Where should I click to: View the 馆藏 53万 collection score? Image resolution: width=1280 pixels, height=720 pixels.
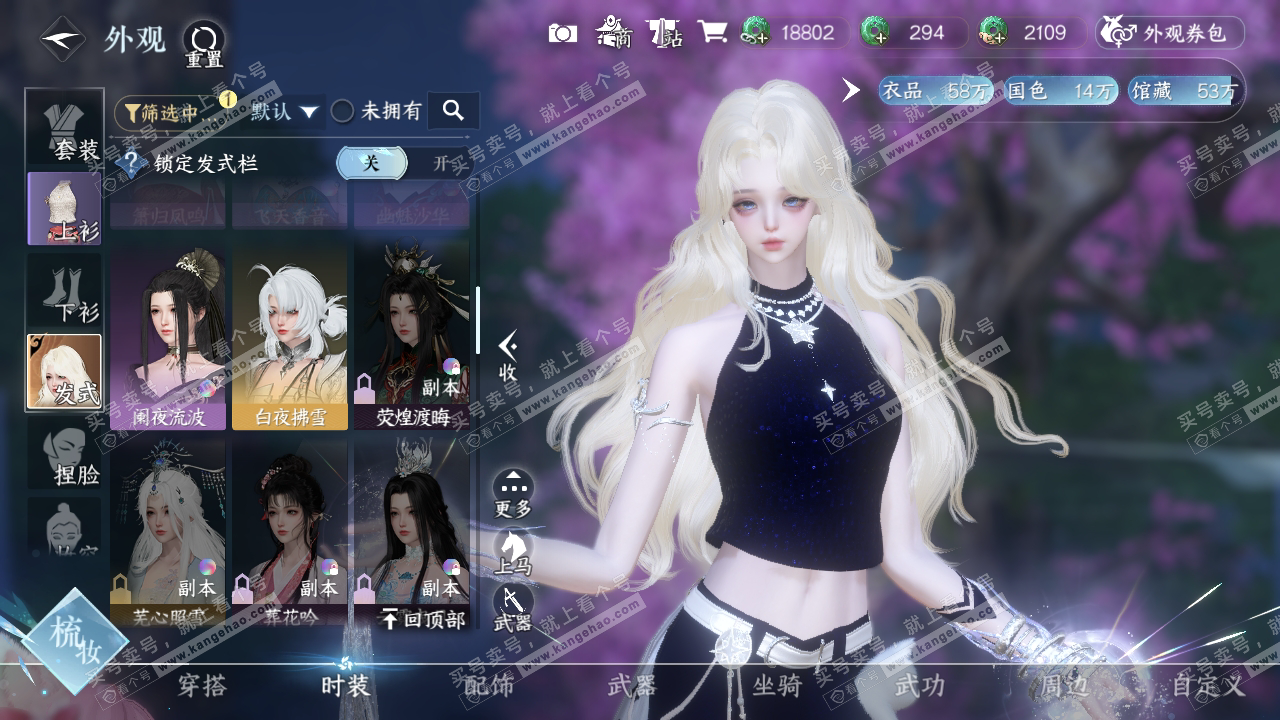tap(1184, 90)
